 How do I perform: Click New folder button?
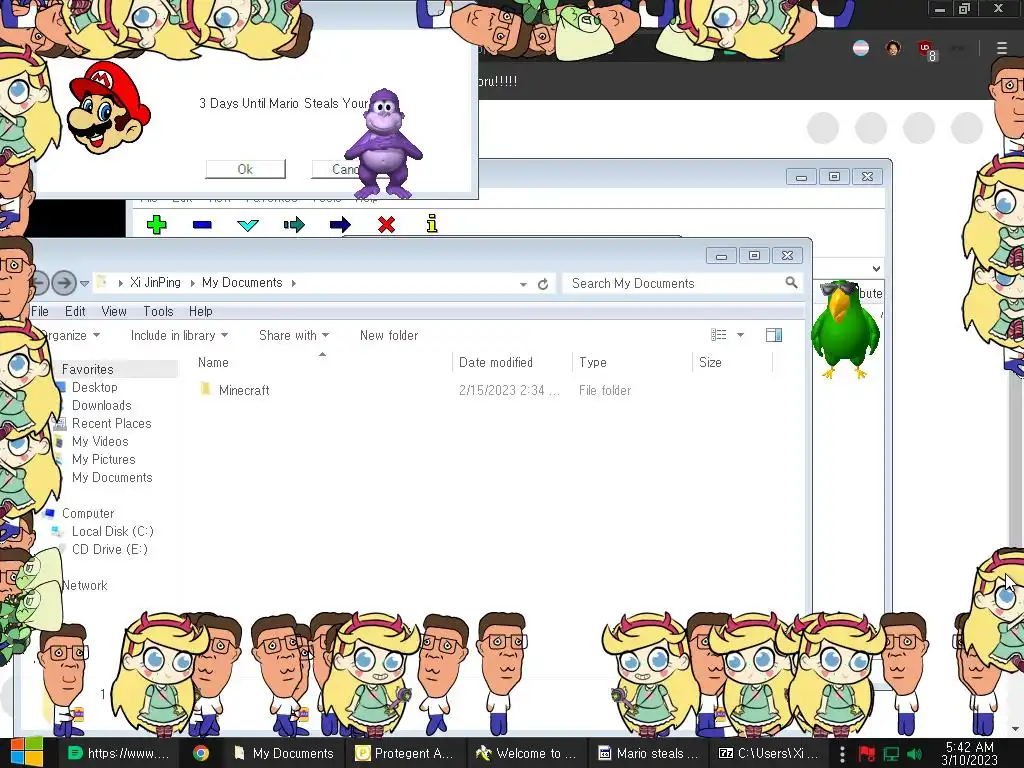(389, 335)
